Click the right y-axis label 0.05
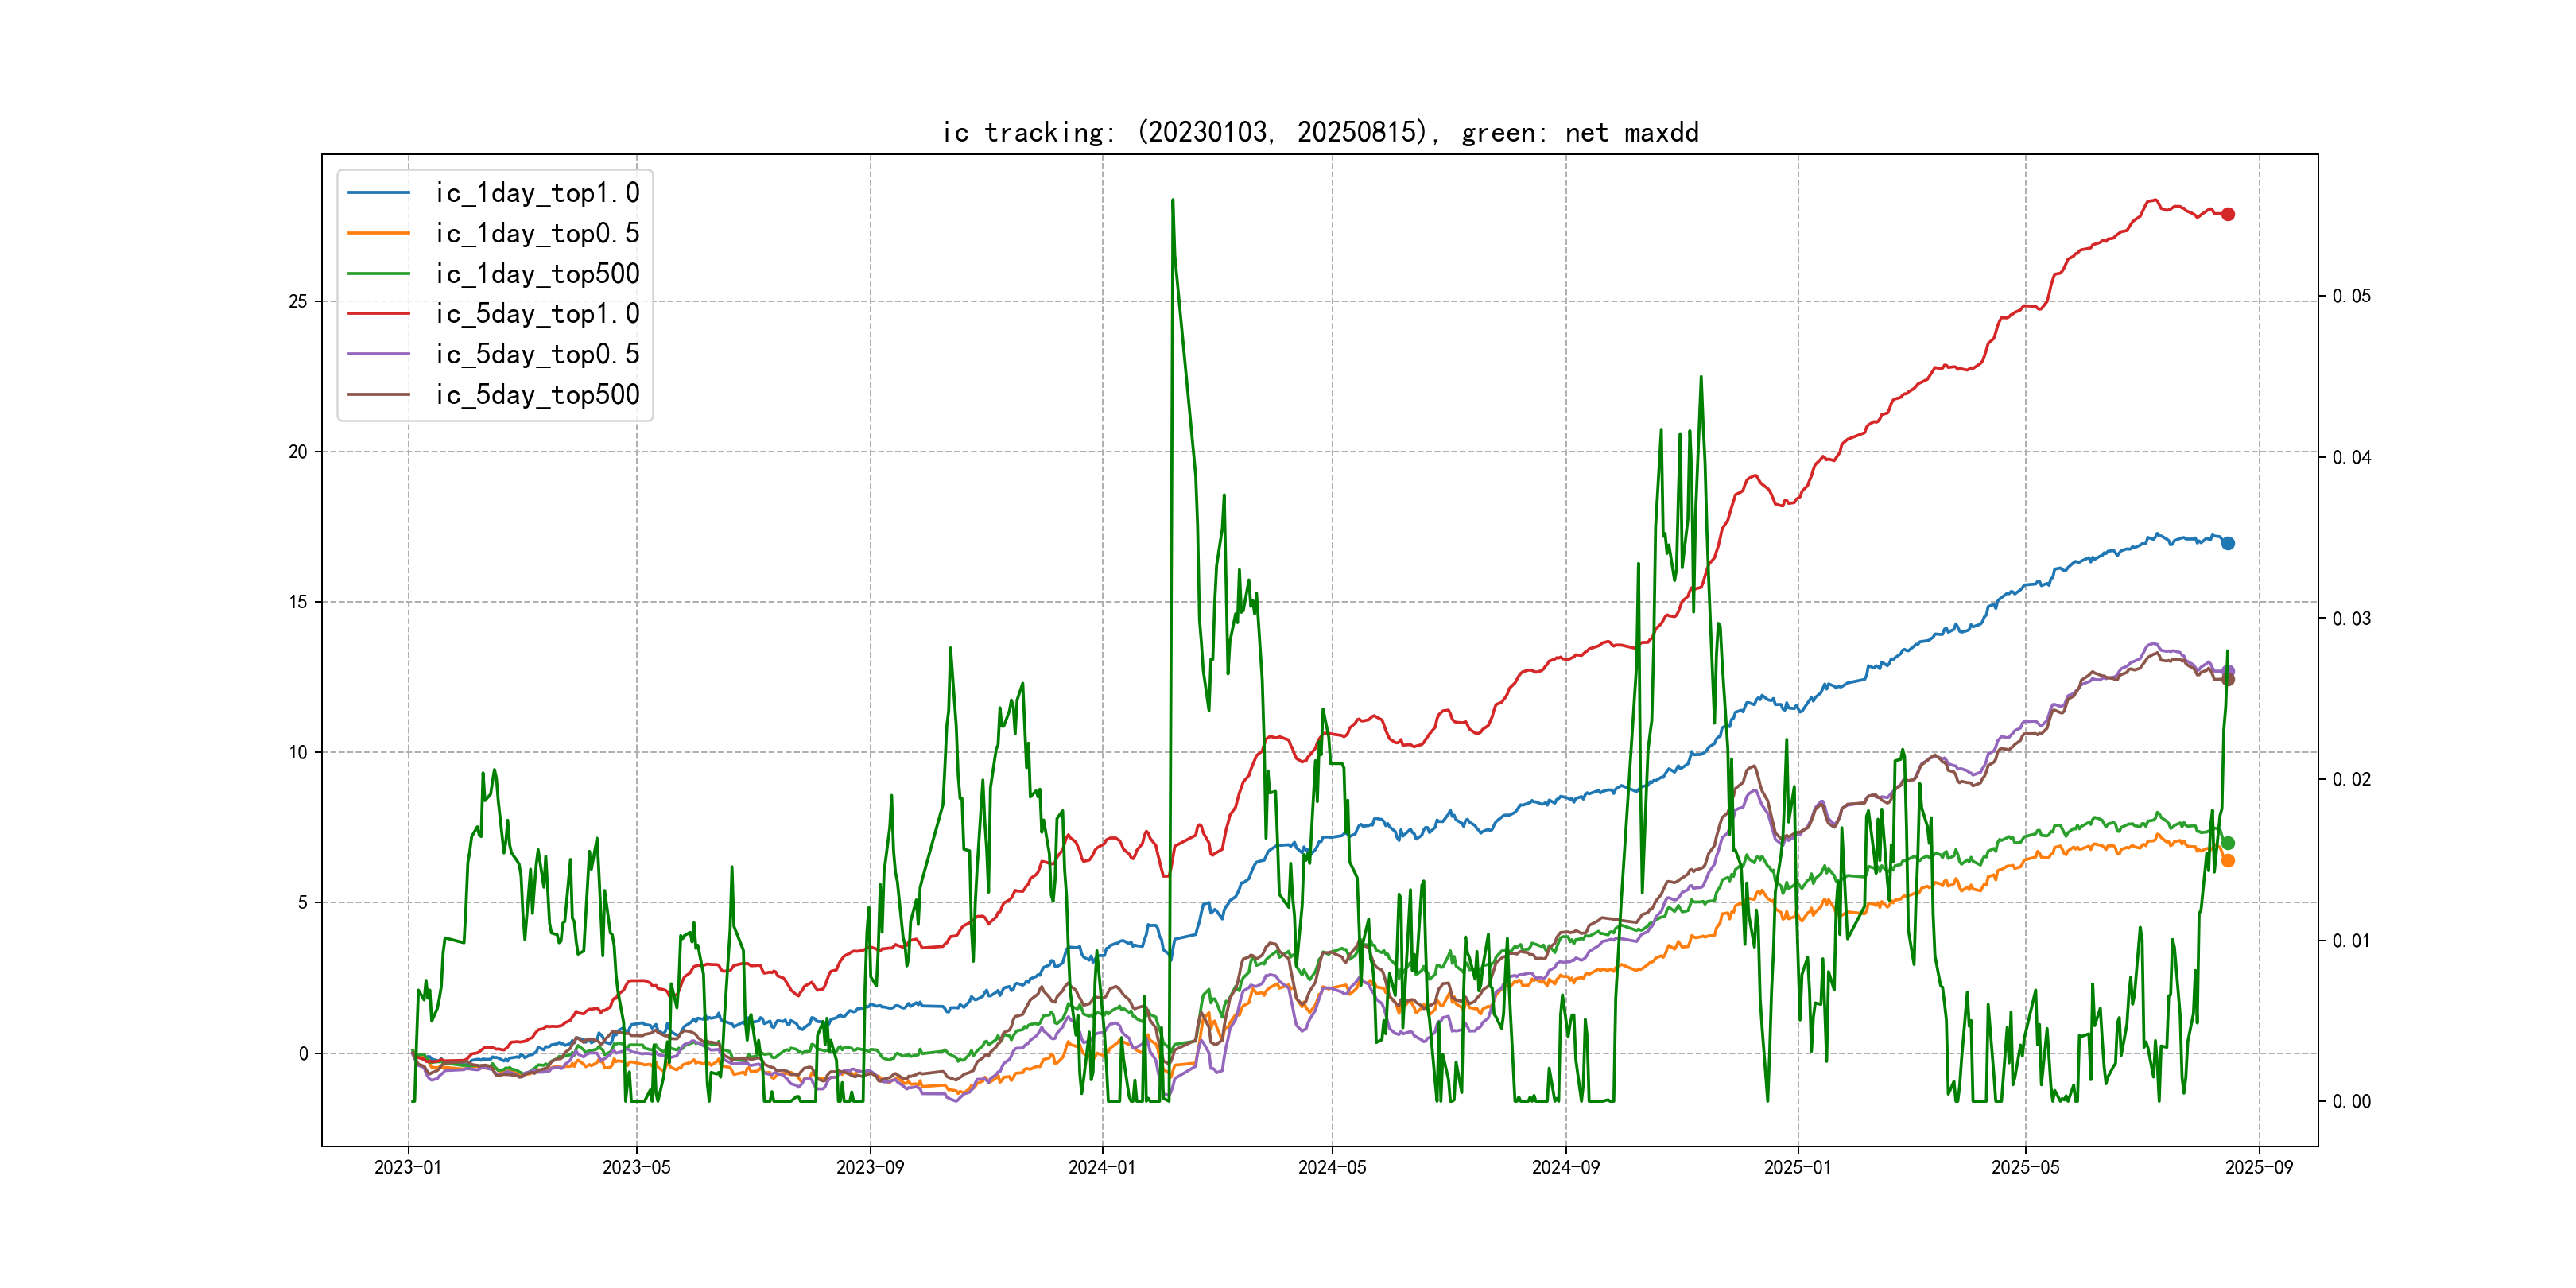This screenshot has width=2576, height=1288. [2350, 296]
